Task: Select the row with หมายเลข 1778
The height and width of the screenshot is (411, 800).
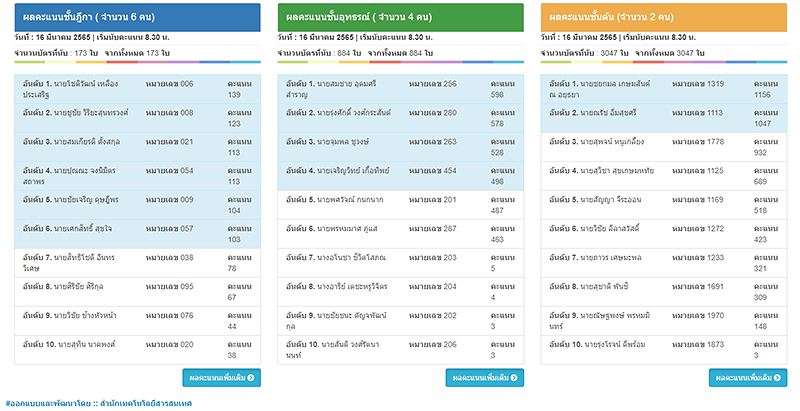Action: pos(663,147)
